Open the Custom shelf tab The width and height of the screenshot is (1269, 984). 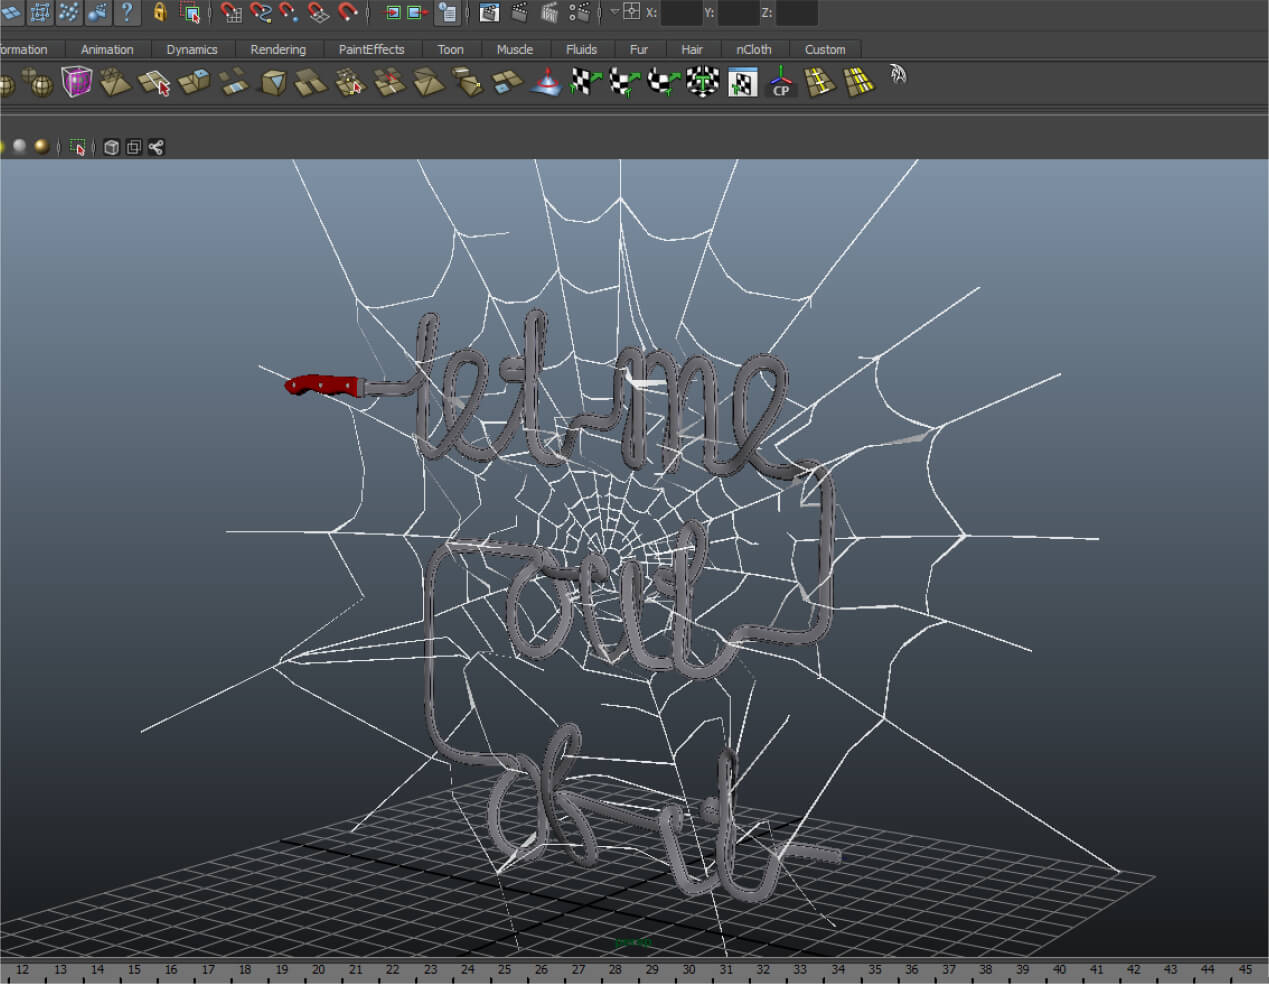tap(825, 49)
